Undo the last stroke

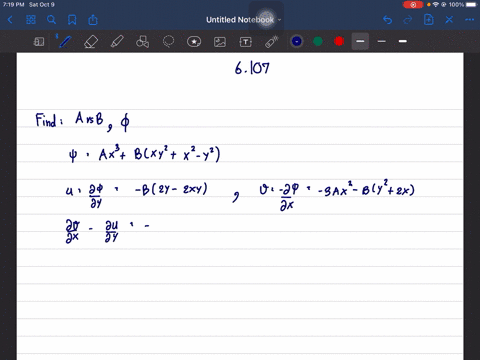click(387, 20)
